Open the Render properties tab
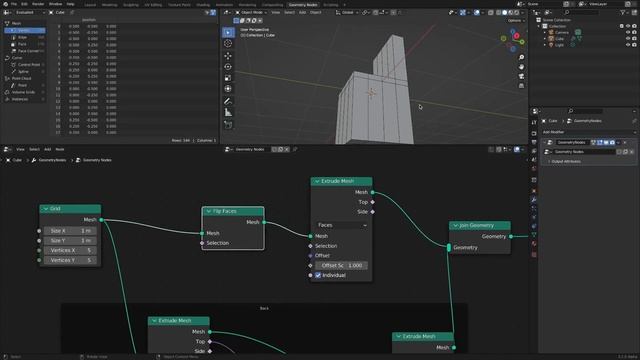 [534, 133]
